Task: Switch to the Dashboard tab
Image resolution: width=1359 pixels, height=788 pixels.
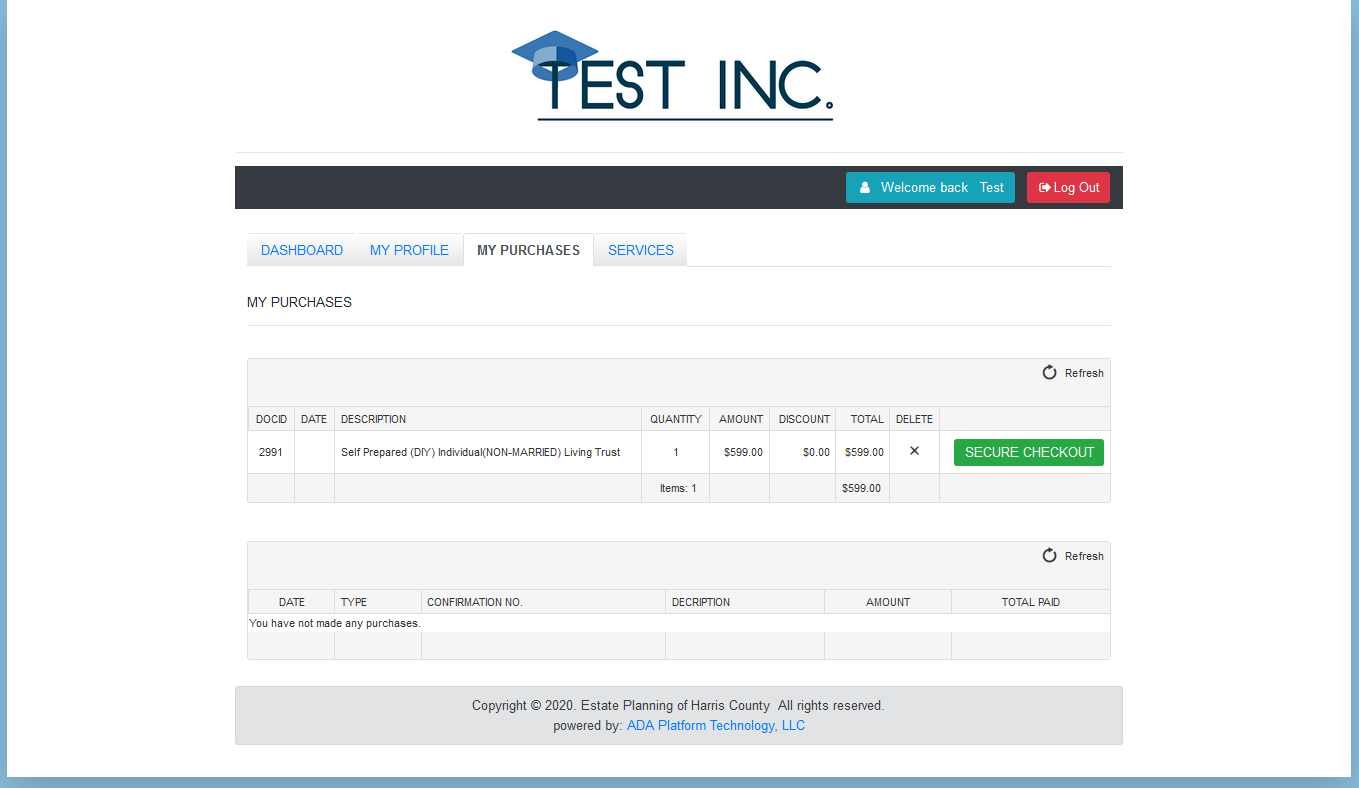Action: [302, 250]
